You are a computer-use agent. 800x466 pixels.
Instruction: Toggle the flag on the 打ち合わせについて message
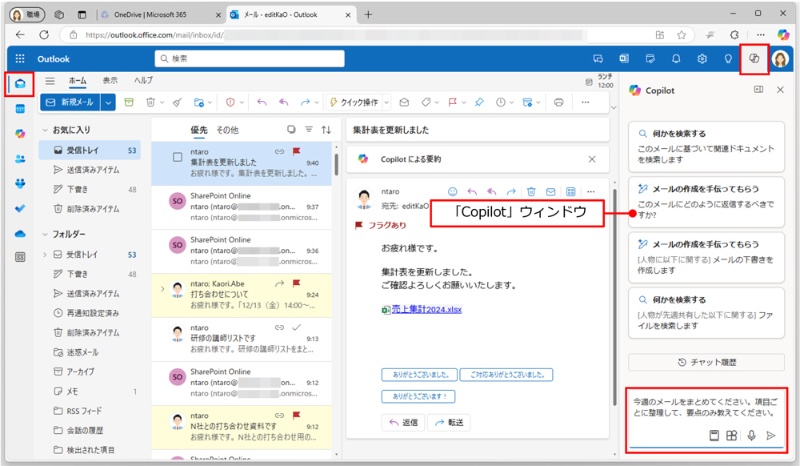click(x=296, y=283)
